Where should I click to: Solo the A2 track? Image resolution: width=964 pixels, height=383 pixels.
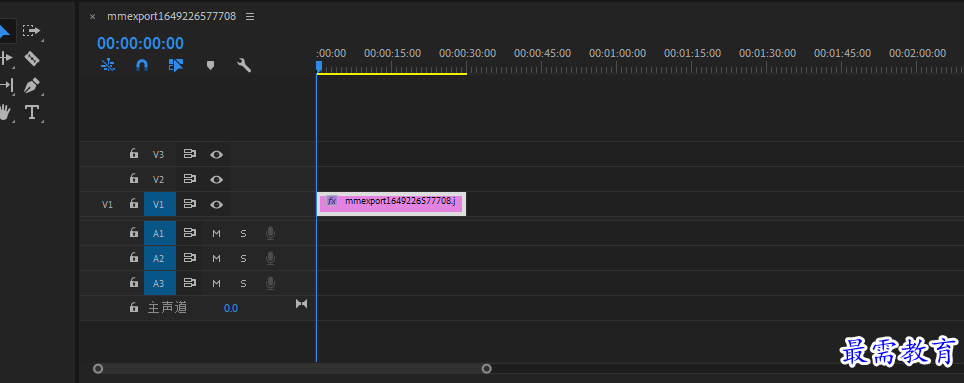pos(243,258)
